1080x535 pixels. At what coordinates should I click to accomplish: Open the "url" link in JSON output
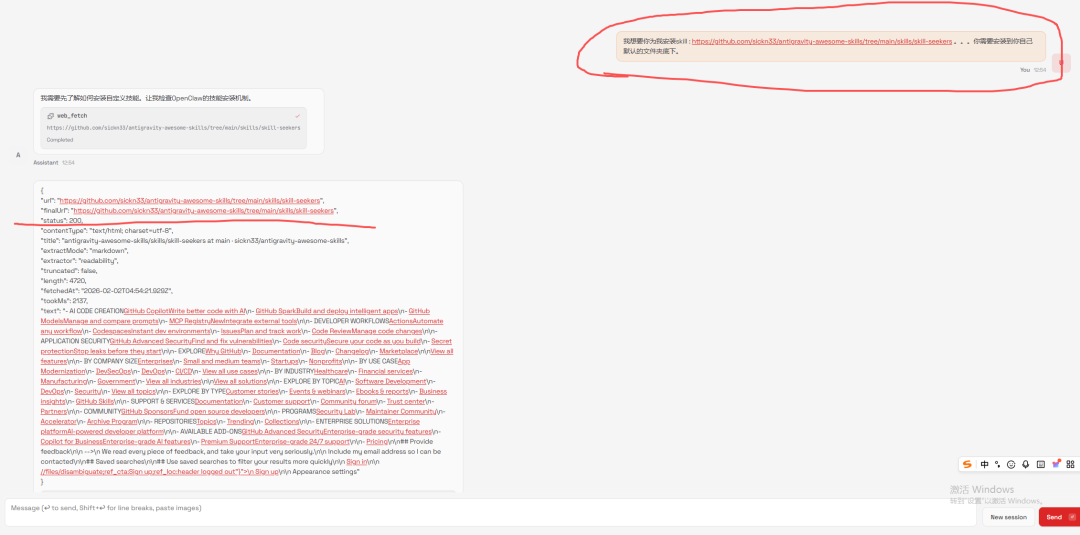click(x=191, y=200)
